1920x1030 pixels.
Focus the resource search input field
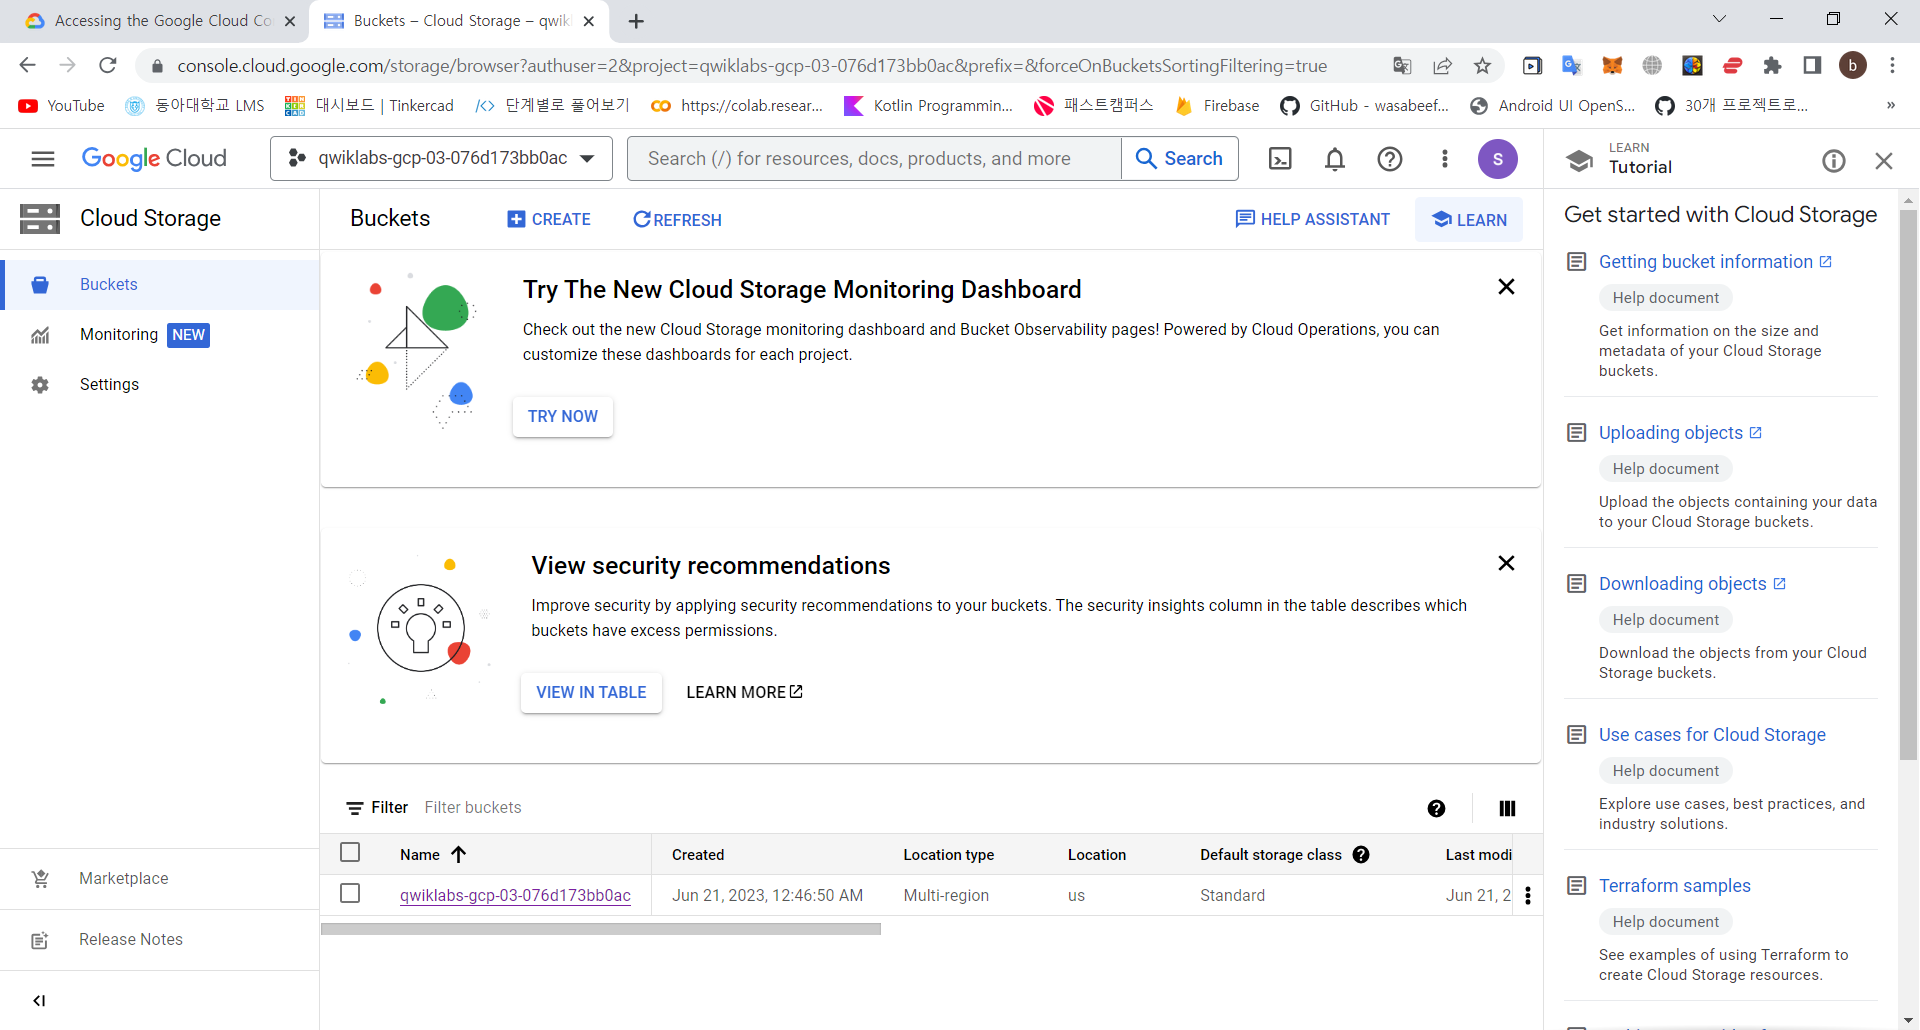pos(874,159)
